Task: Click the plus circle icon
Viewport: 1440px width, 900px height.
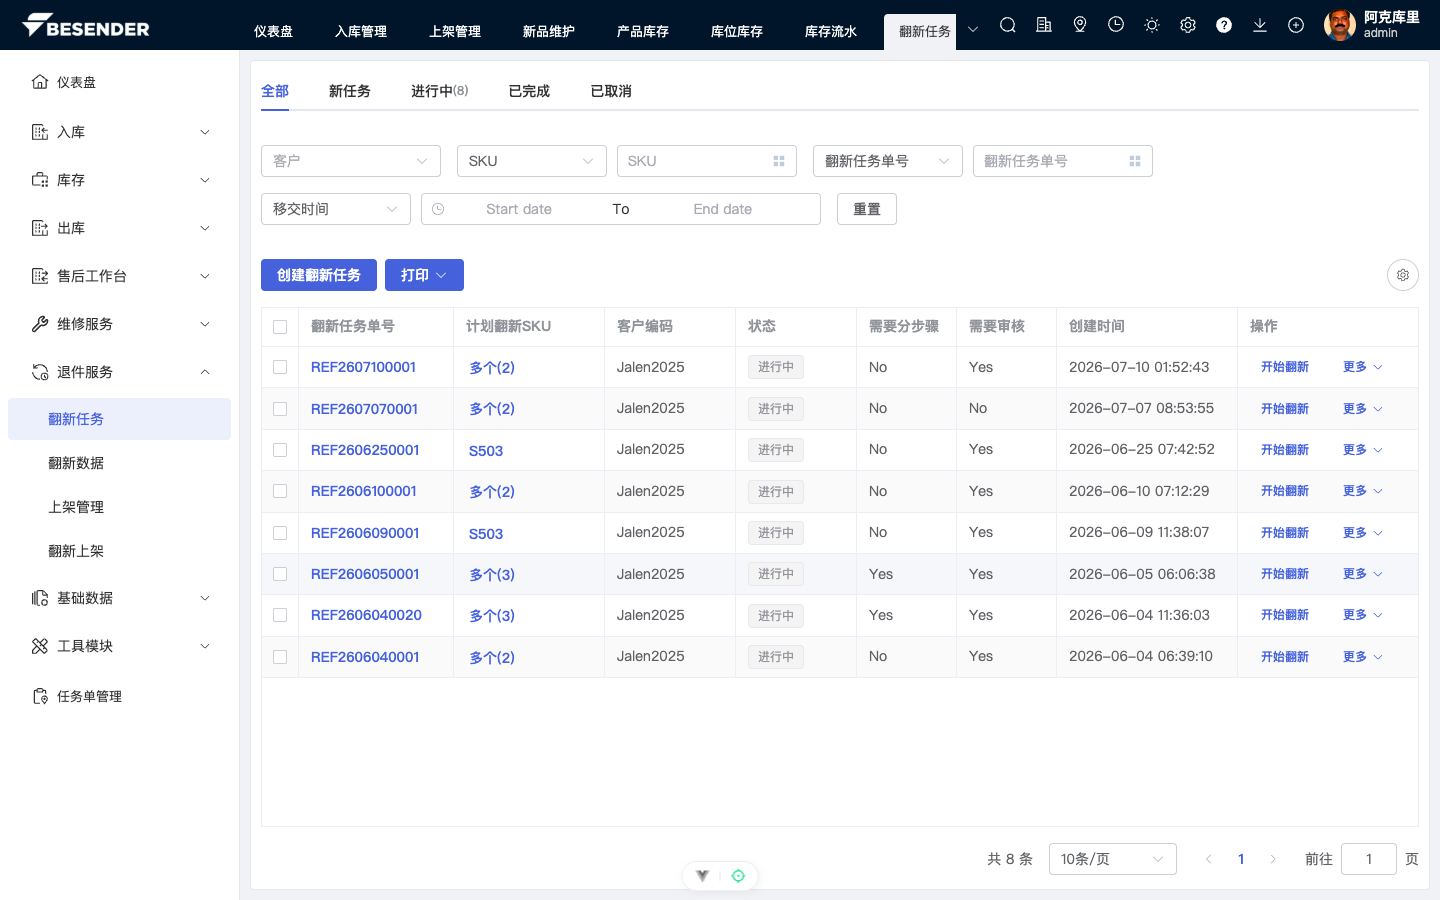Action: tap(1296, 25)
